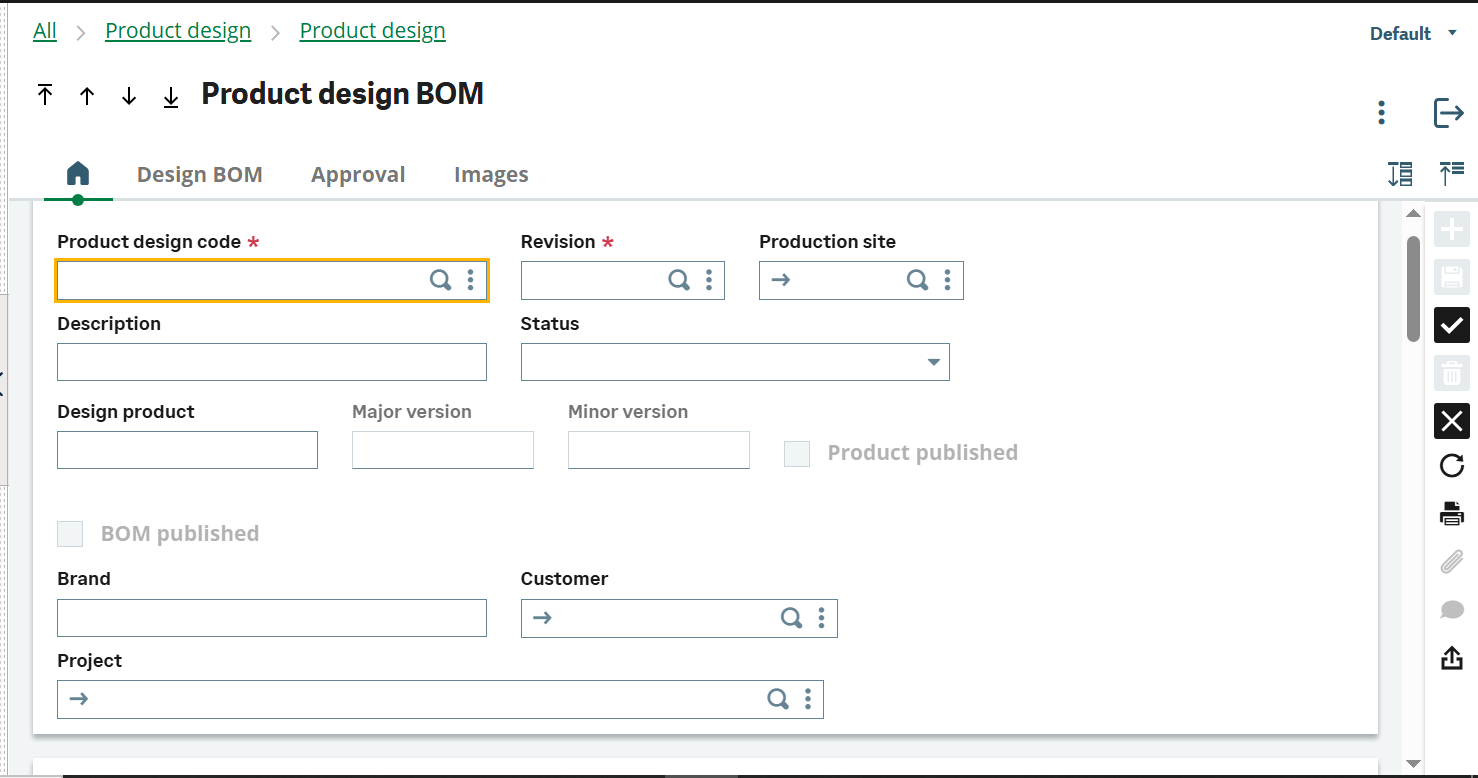Screen dimensions: 1478x778
Task: Click the validate checkmark icon in sidebar
Action: coord(1452,325)
